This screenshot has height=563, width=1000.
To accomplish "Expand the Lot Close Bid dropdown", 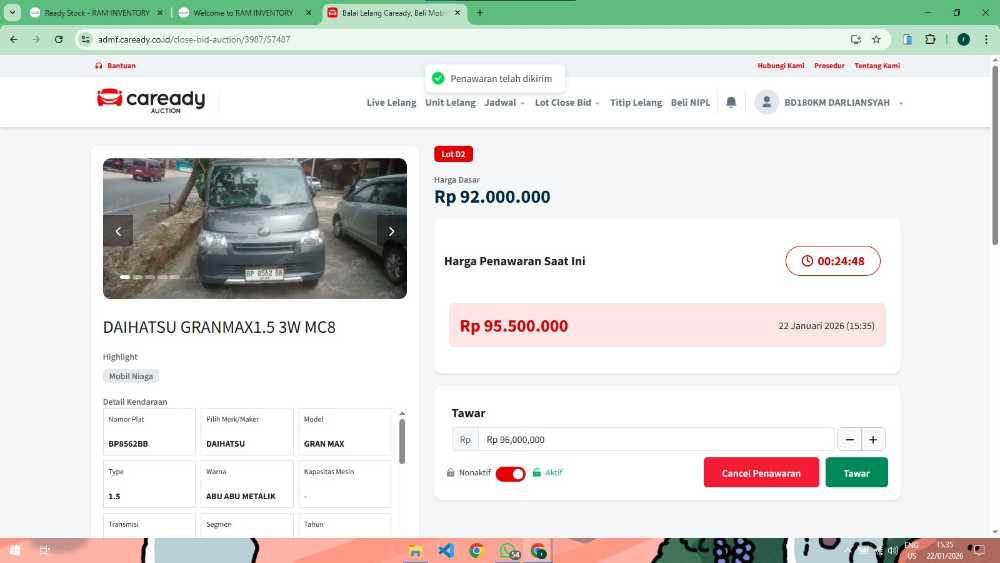I will 567,102.
